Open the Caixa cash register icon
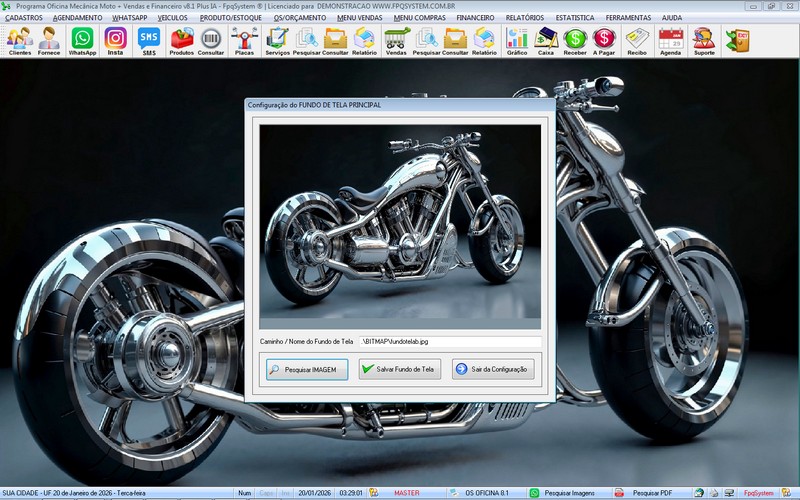The width and height of the screenshot is (800, 500). pyautogui.click(x=546, y=41)
